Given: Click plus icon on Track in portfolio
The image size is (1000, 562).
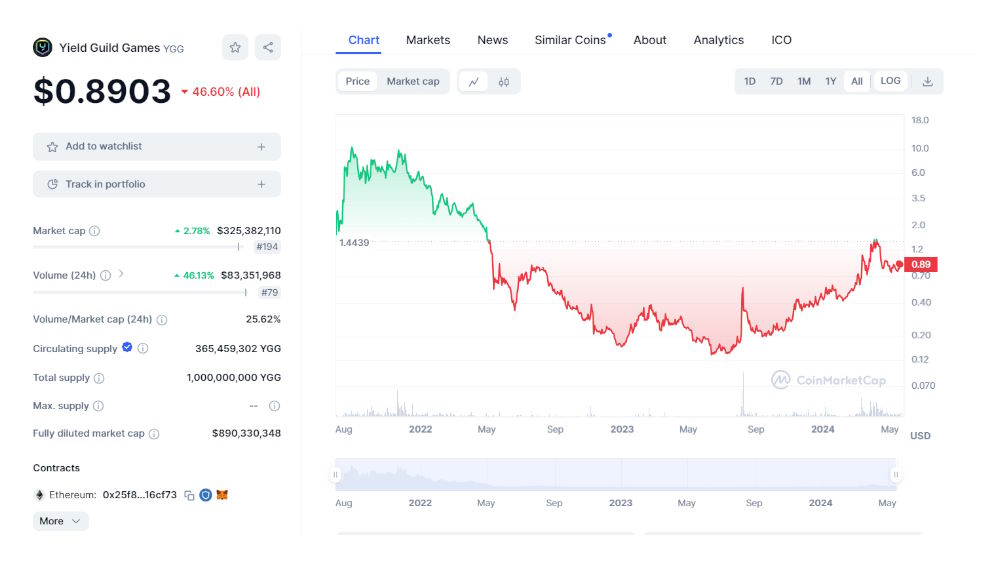Looking at the screenshot, I should [x=261, y=184].
